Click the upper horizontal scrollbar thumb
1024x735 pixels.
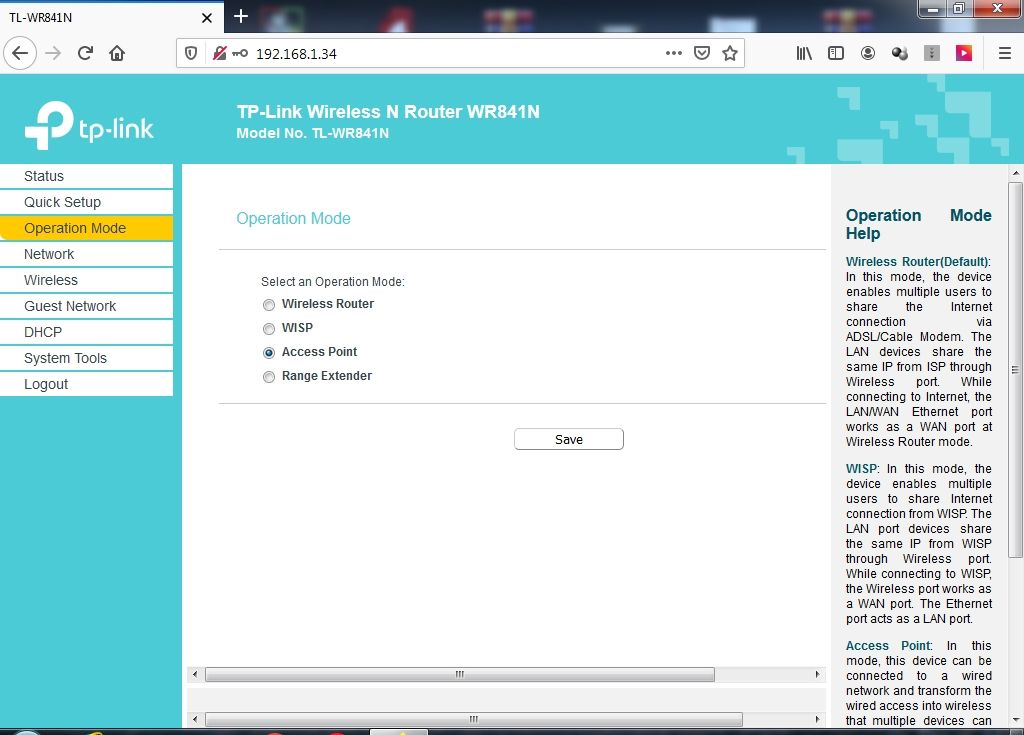click(460, 674)
